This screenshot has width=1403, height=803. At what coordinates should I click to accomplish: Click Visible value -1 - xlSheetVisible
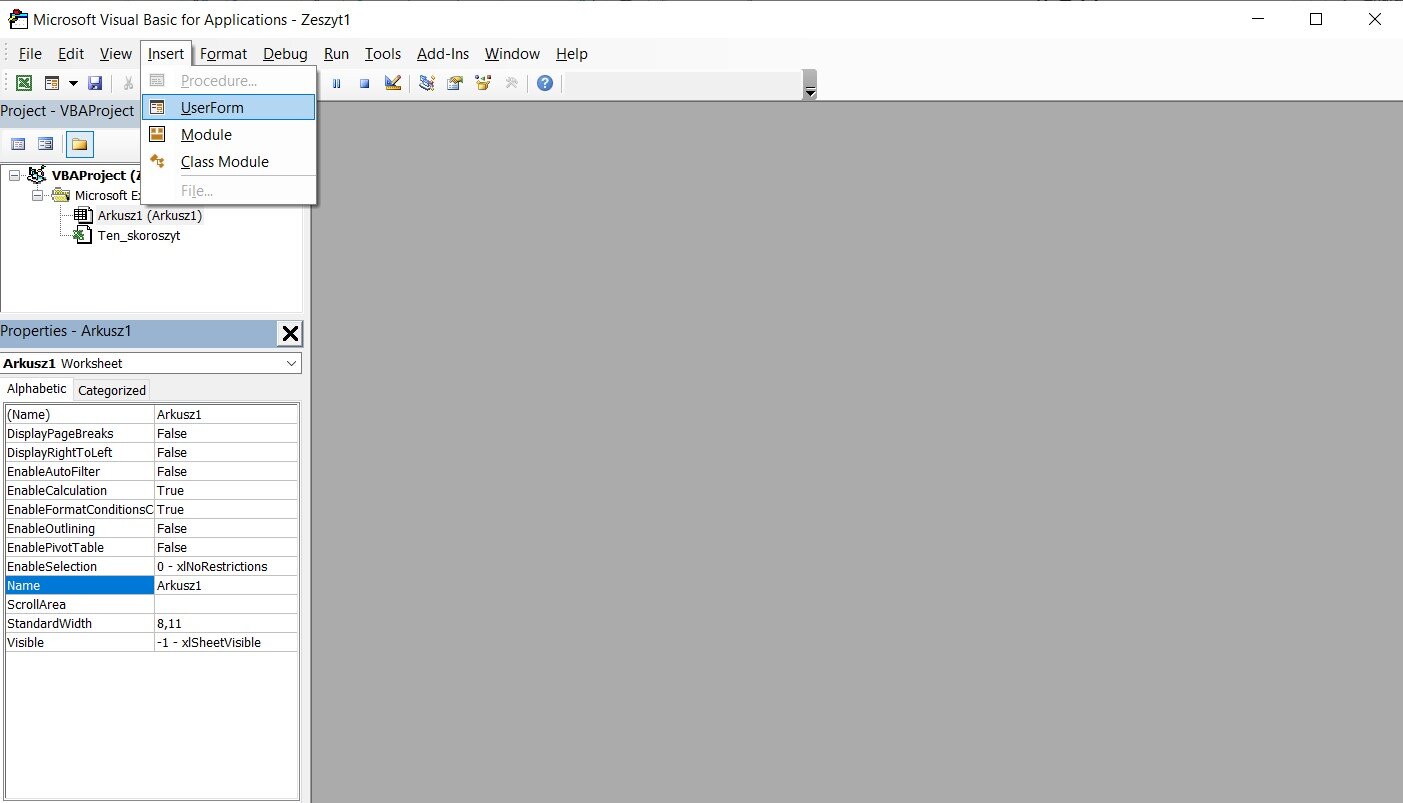point(226,642)
